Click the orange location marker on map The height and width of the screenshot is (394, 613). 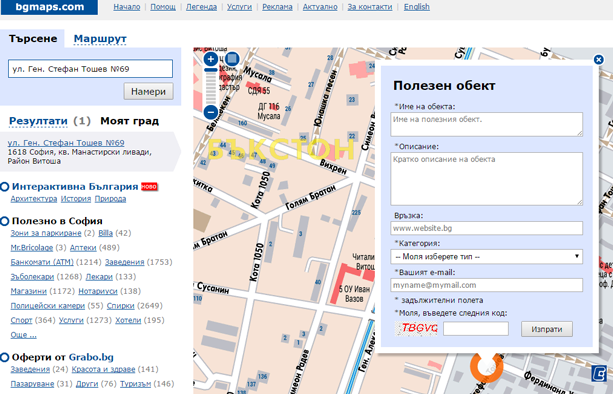click(486, 367)
